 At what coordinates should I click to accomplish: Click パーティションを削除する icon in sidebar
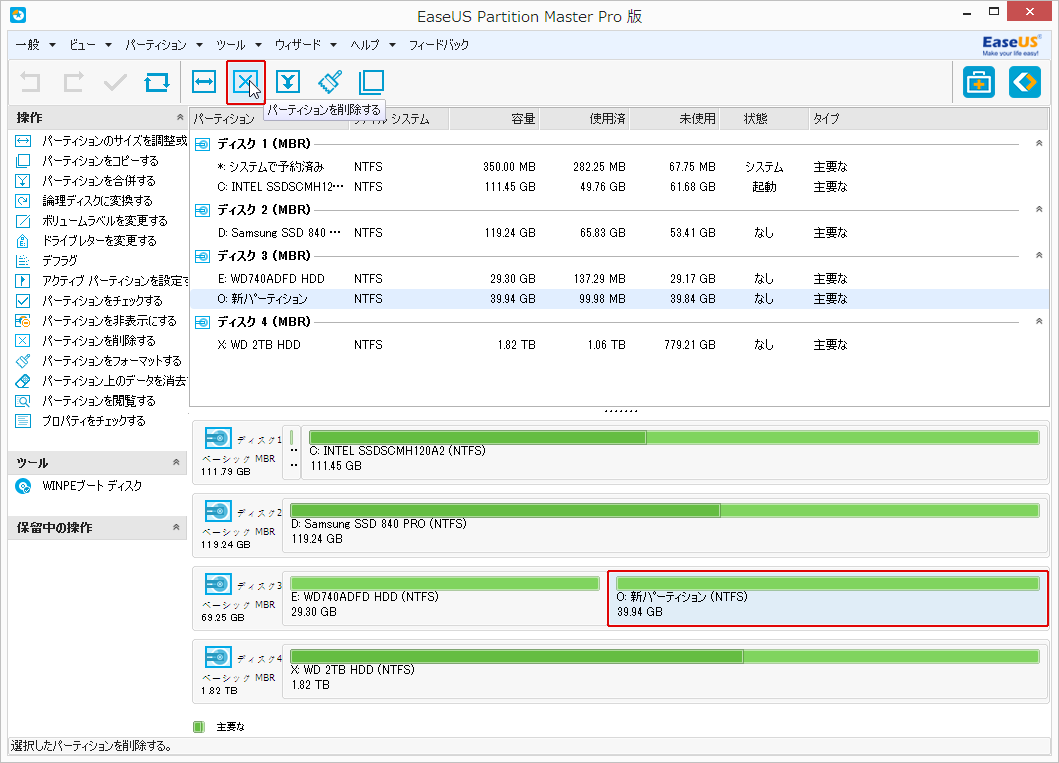[23, 340]
